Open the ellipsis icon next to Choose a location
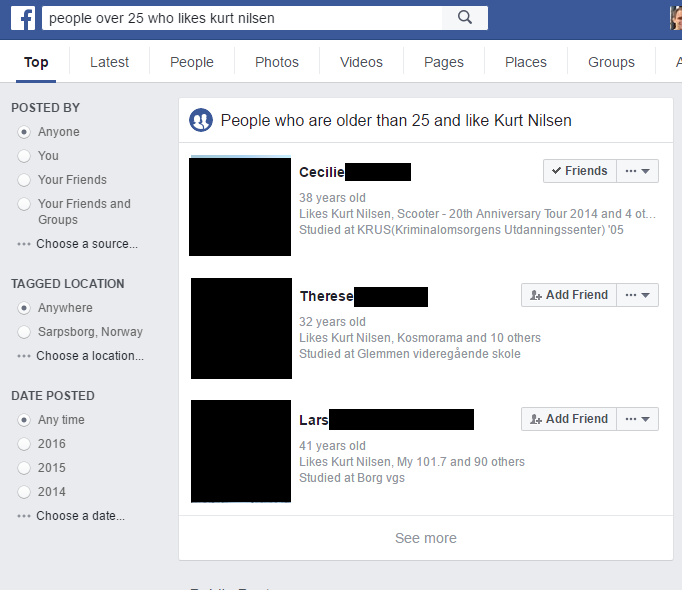The width and height of the screenshot is (682, 590). [24, 356]
